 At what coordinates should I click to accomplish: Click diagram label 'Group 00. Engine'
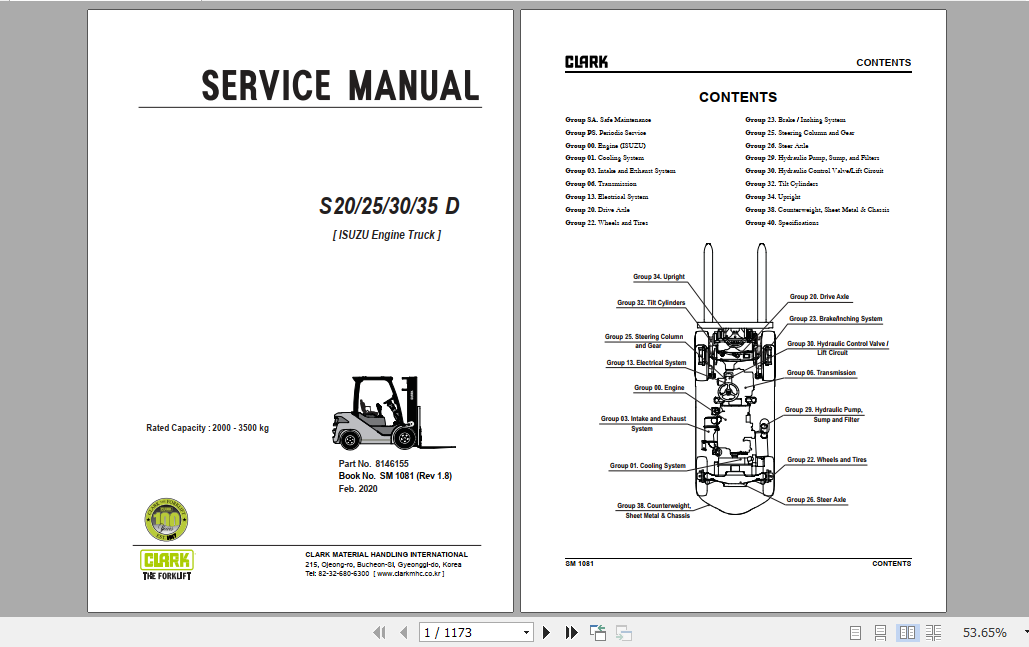click(x=659, y=387)
